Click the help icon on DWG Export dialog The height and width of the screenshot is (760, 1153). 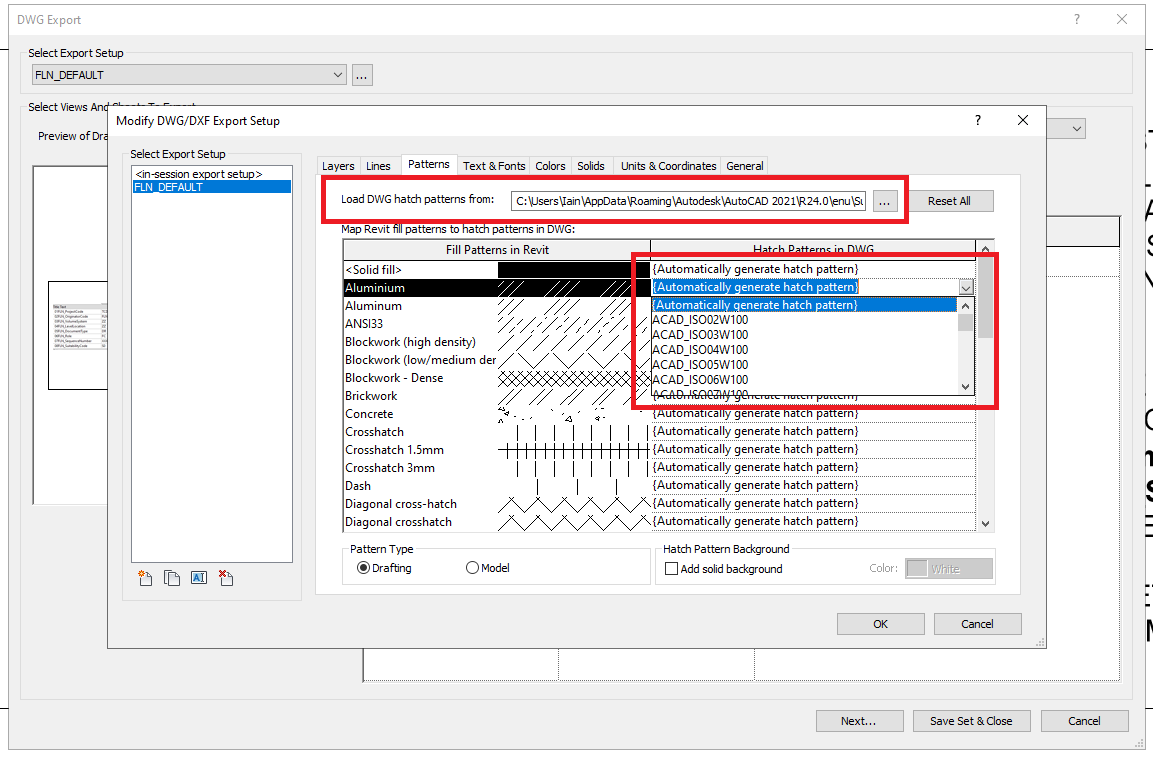click(1076, 19)
